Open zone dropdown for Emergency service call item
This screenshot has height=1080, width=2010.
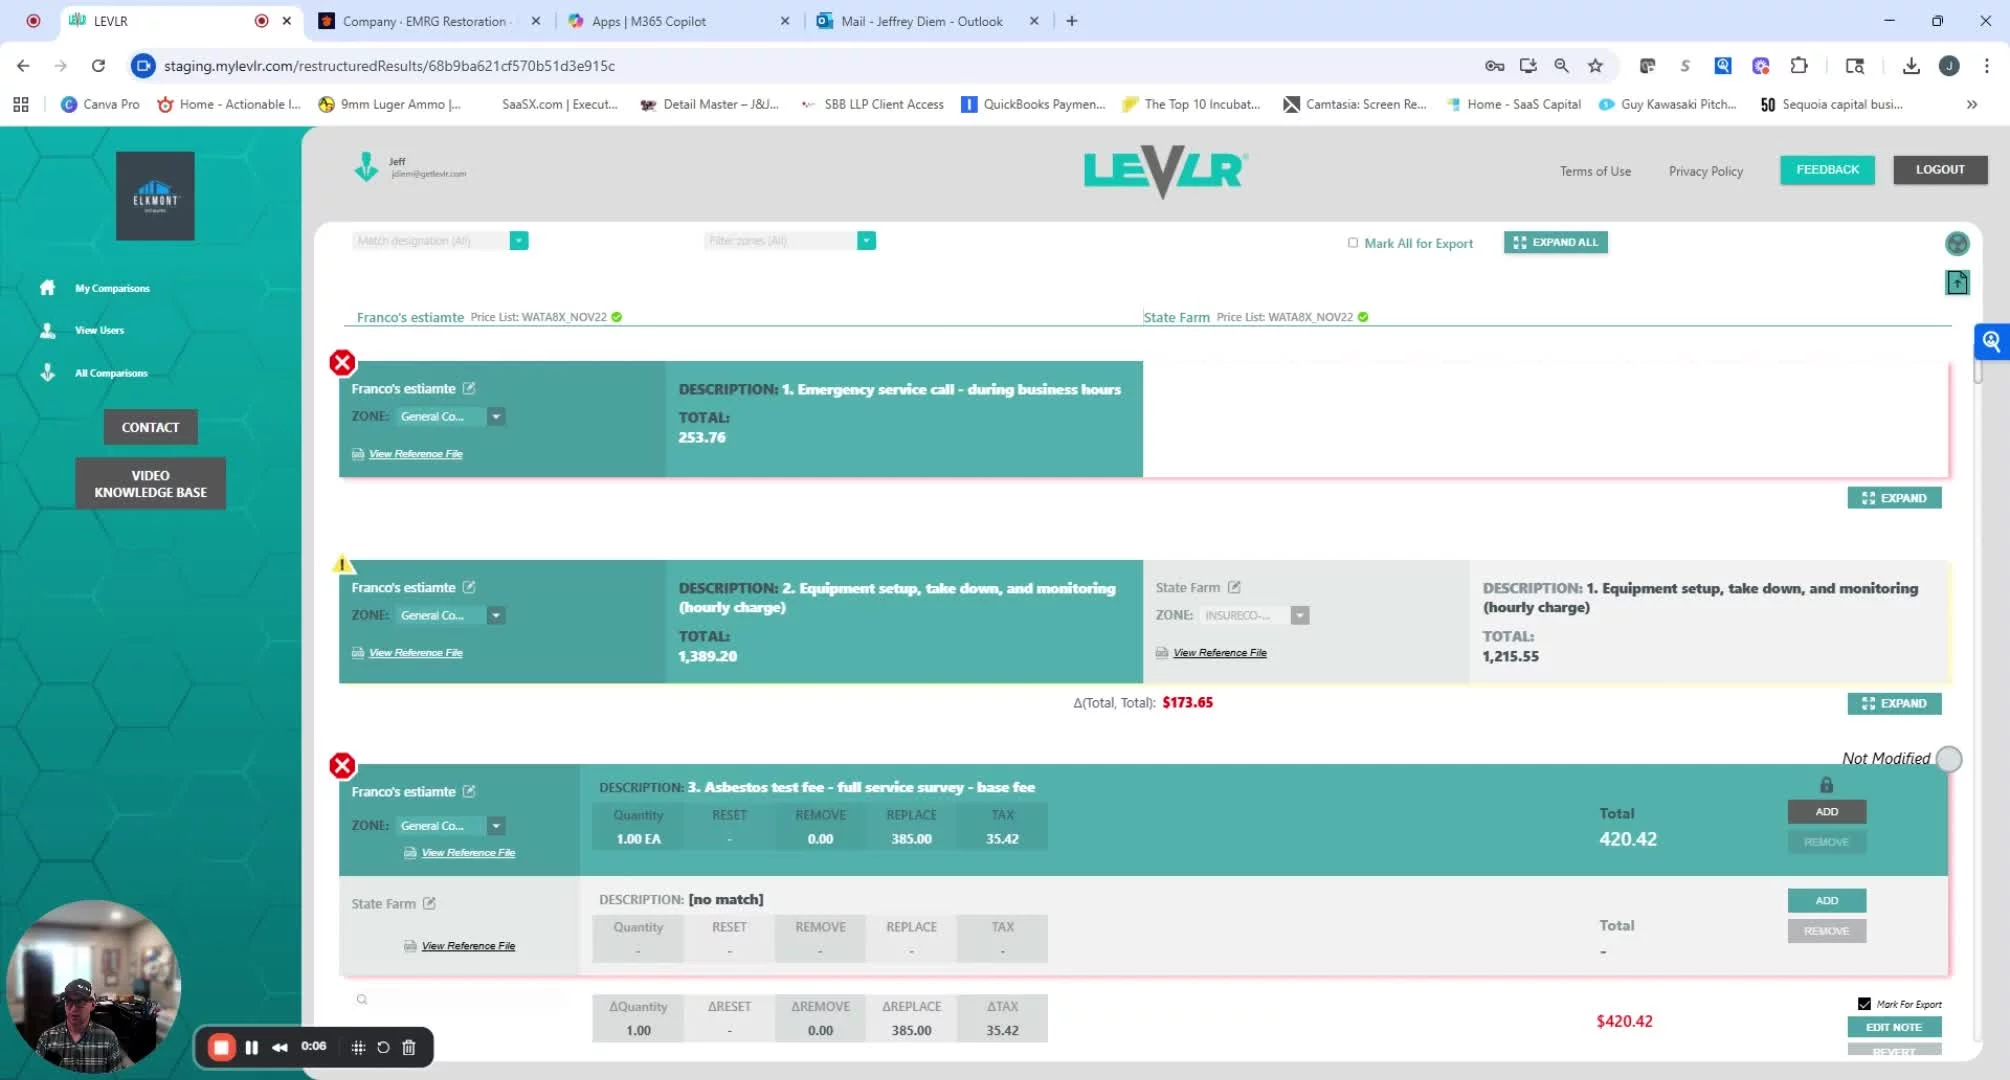click(x=496, y=417)
